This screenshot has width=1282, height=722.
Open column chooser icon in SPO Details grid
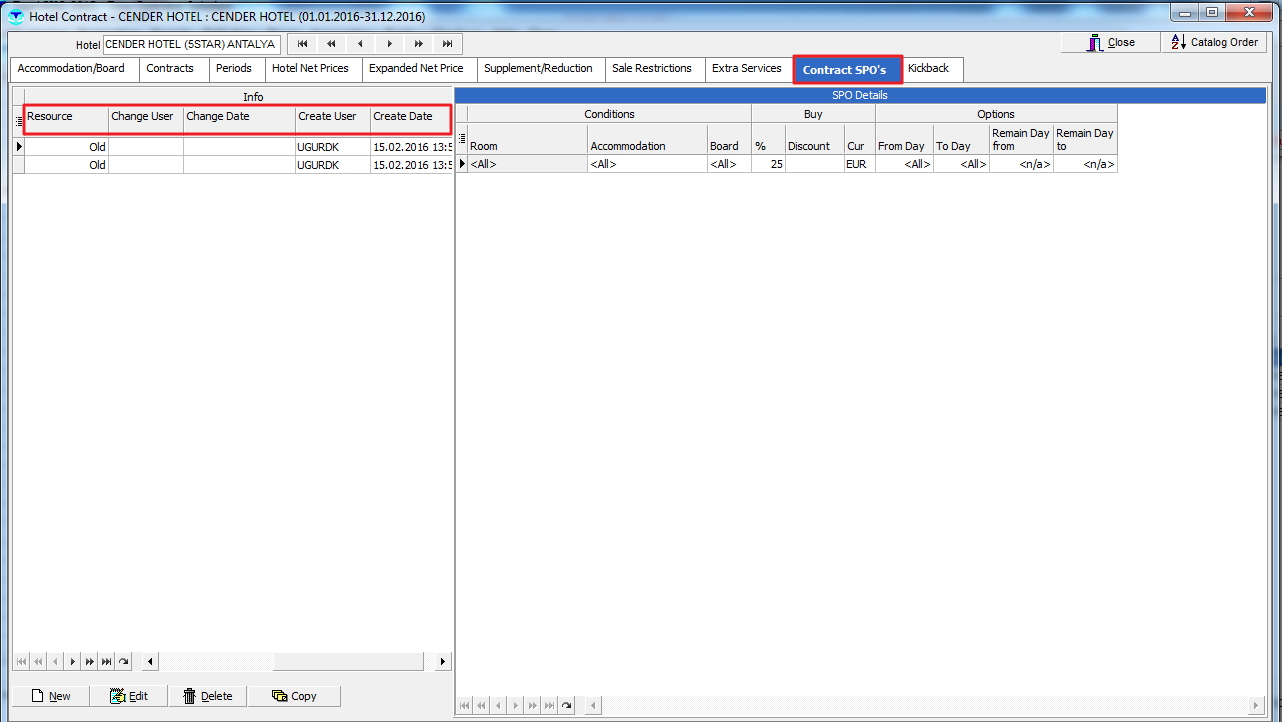(x=462, y=139)
